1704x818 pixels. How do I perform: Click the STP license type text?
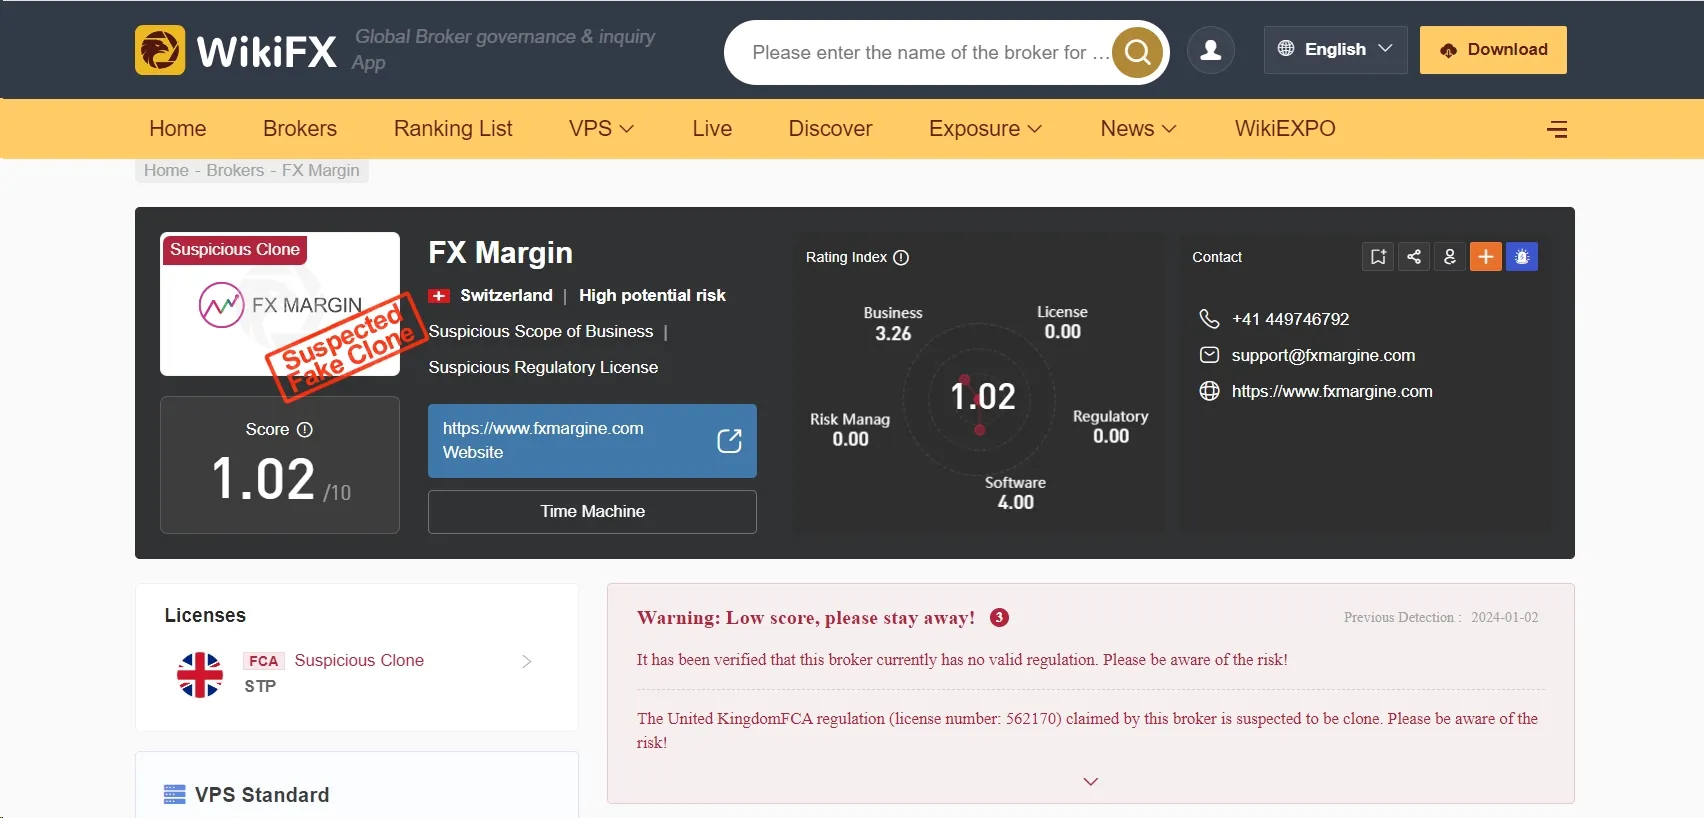point(260,686)
